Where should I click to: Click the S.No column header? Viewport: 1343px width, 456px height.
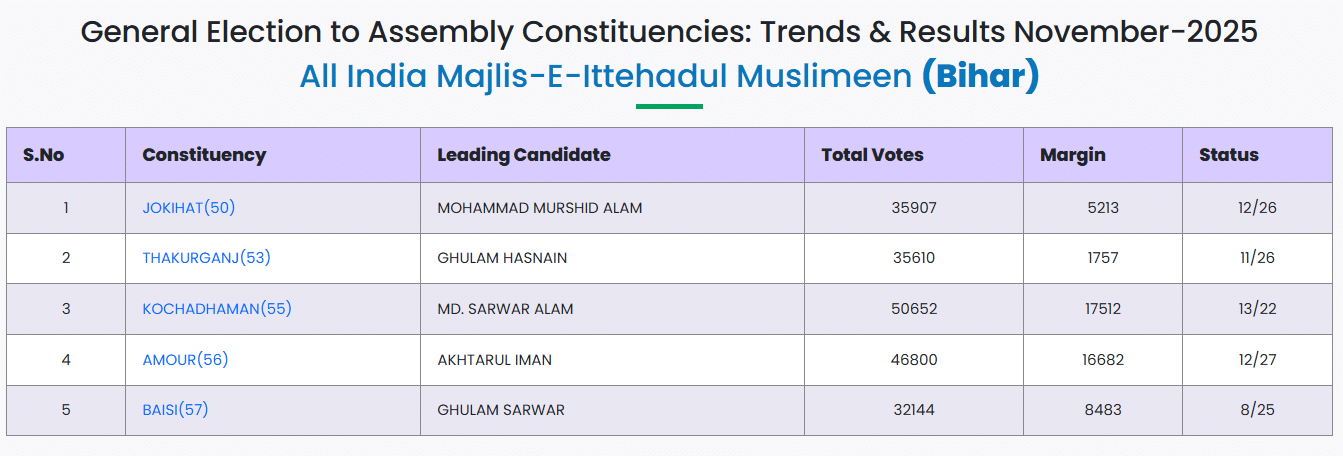point(44,155)
